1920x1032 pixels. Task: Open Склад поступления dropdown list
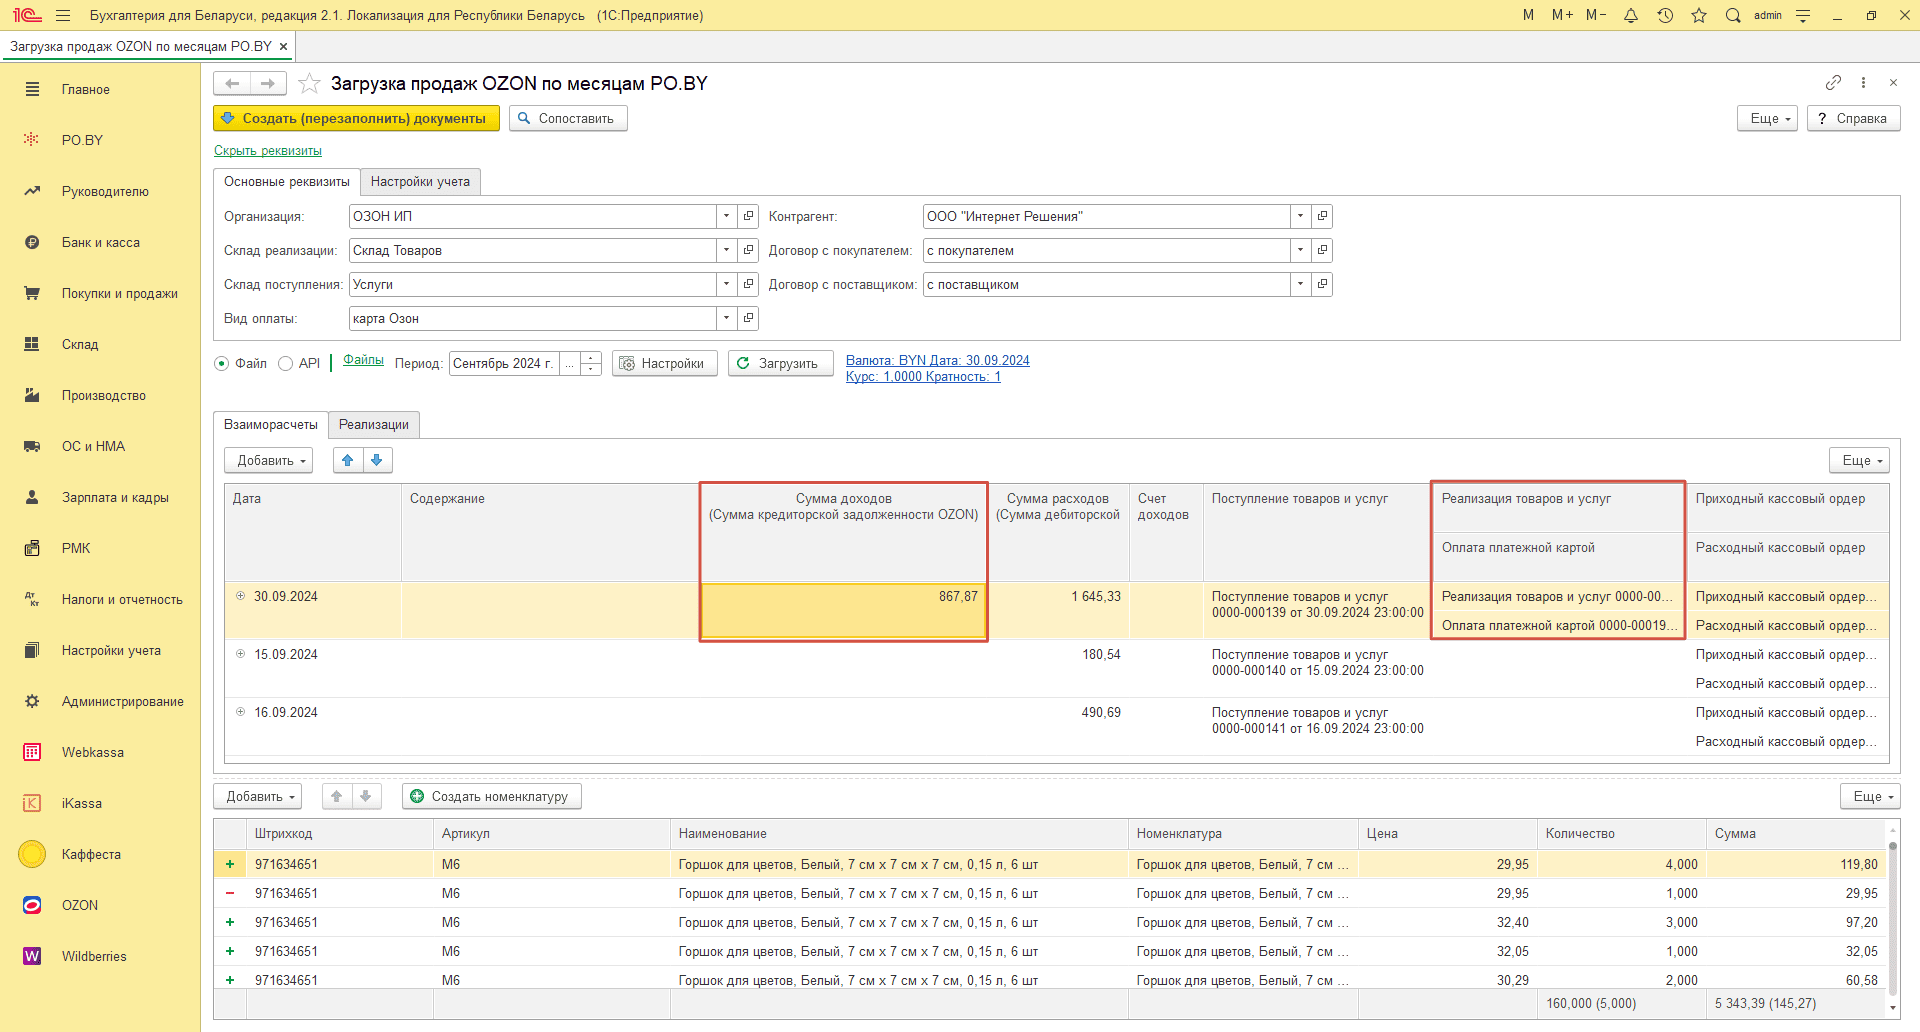[726, 284]
